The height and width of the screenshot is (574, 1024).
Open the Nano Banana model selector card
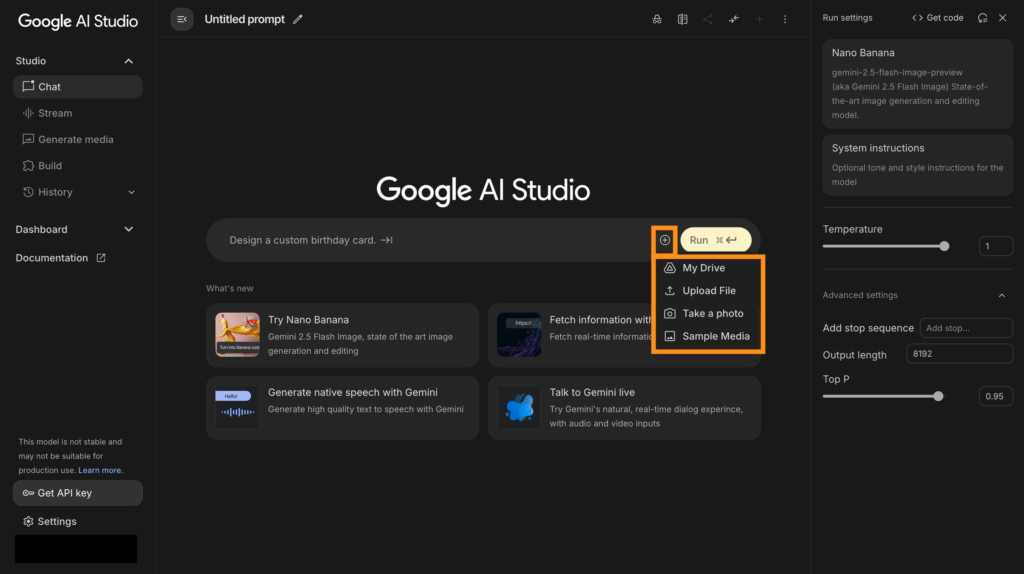tap(918, 84)
